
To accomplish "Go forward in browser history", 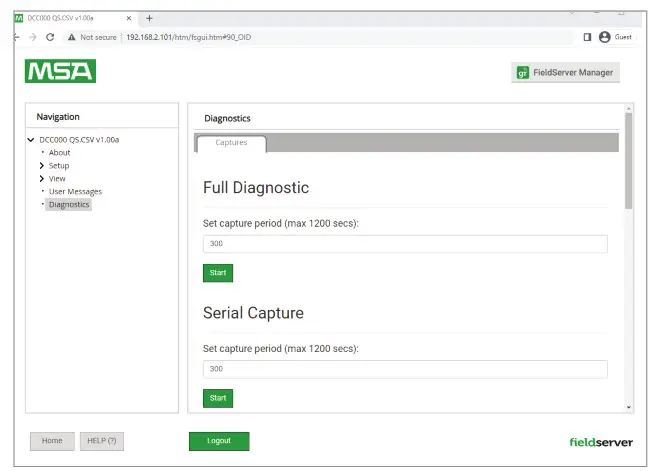I will (32, 37).
